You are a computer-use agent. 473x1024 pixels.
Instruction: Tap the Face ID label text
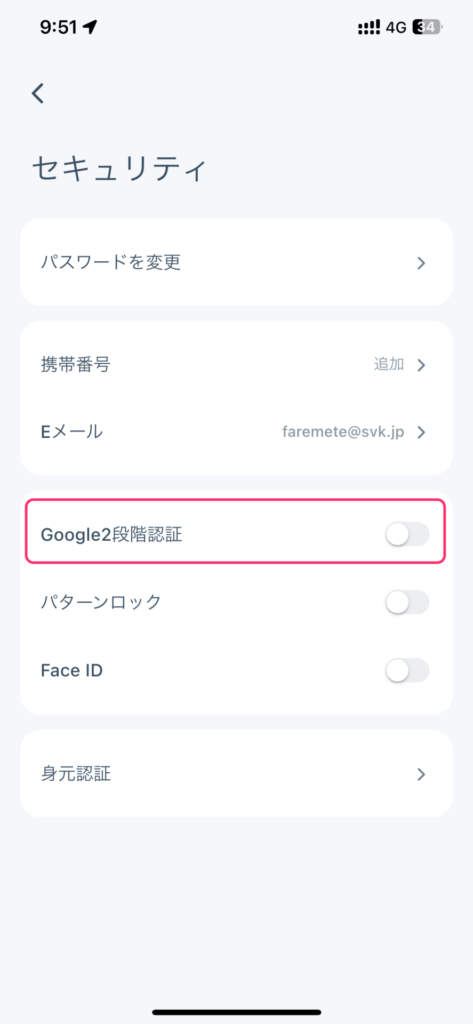[x=72, y=671]
